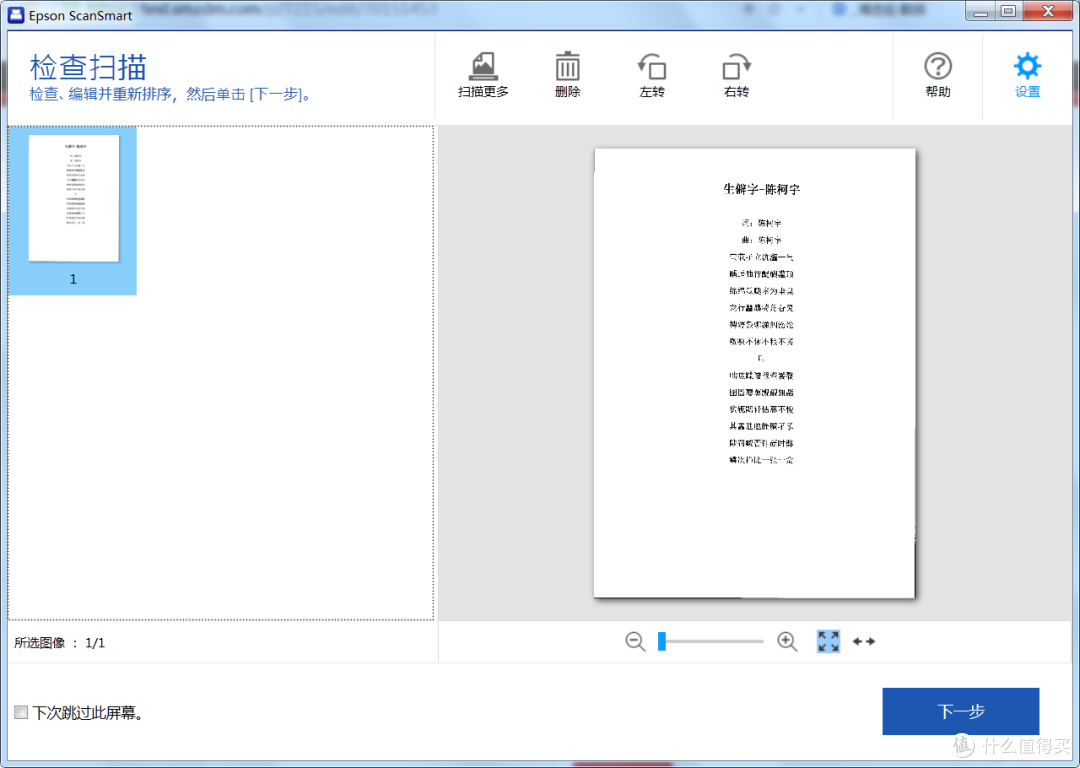
Task: Delete the selected page with 删除
Action: coord(568,74)
